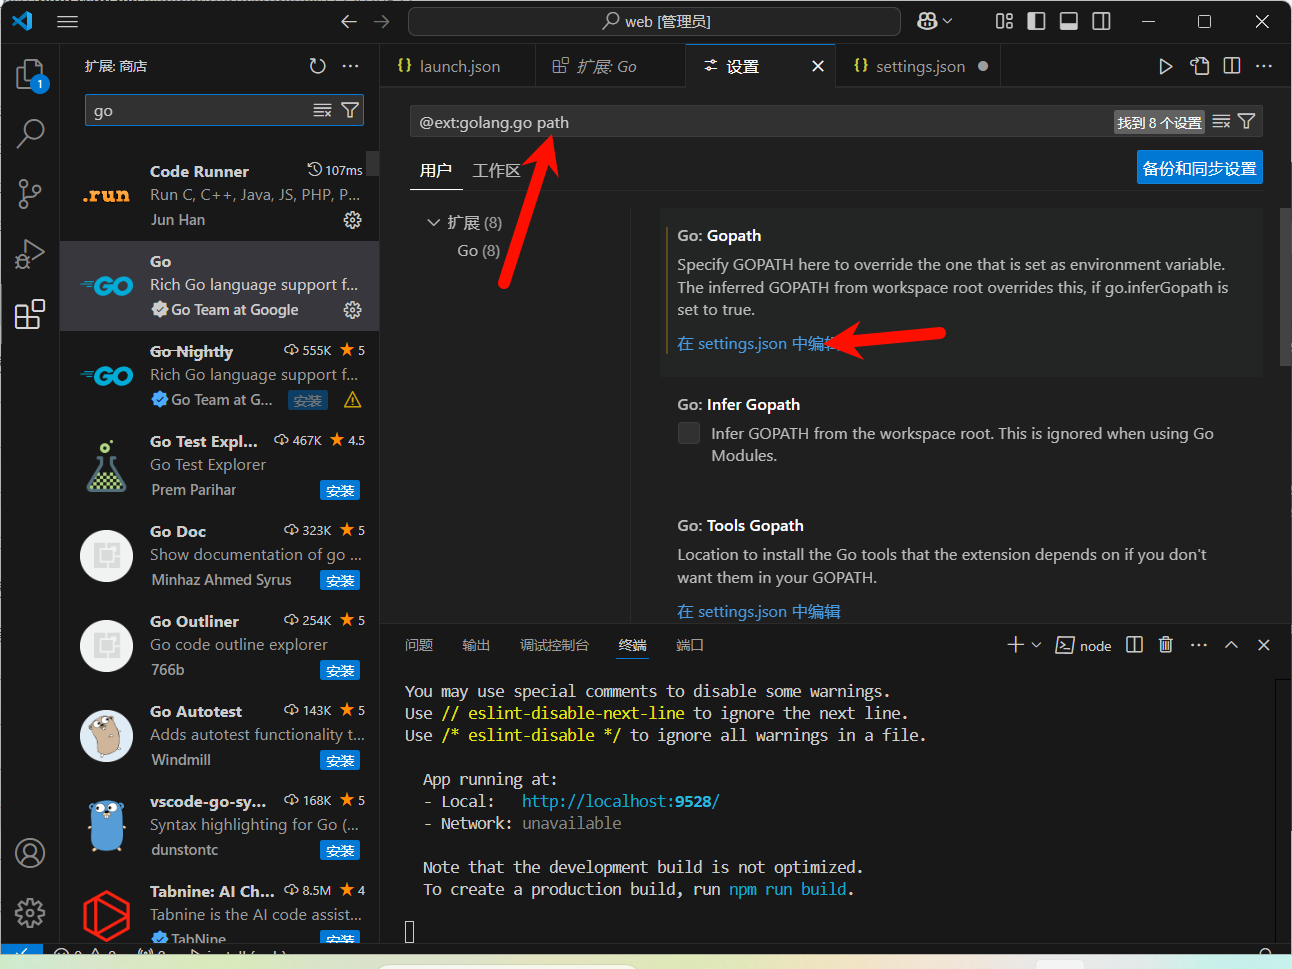Viewport: 1292px width, 969px height.
Task: Add a new terminal
Action: (1015, 645)
